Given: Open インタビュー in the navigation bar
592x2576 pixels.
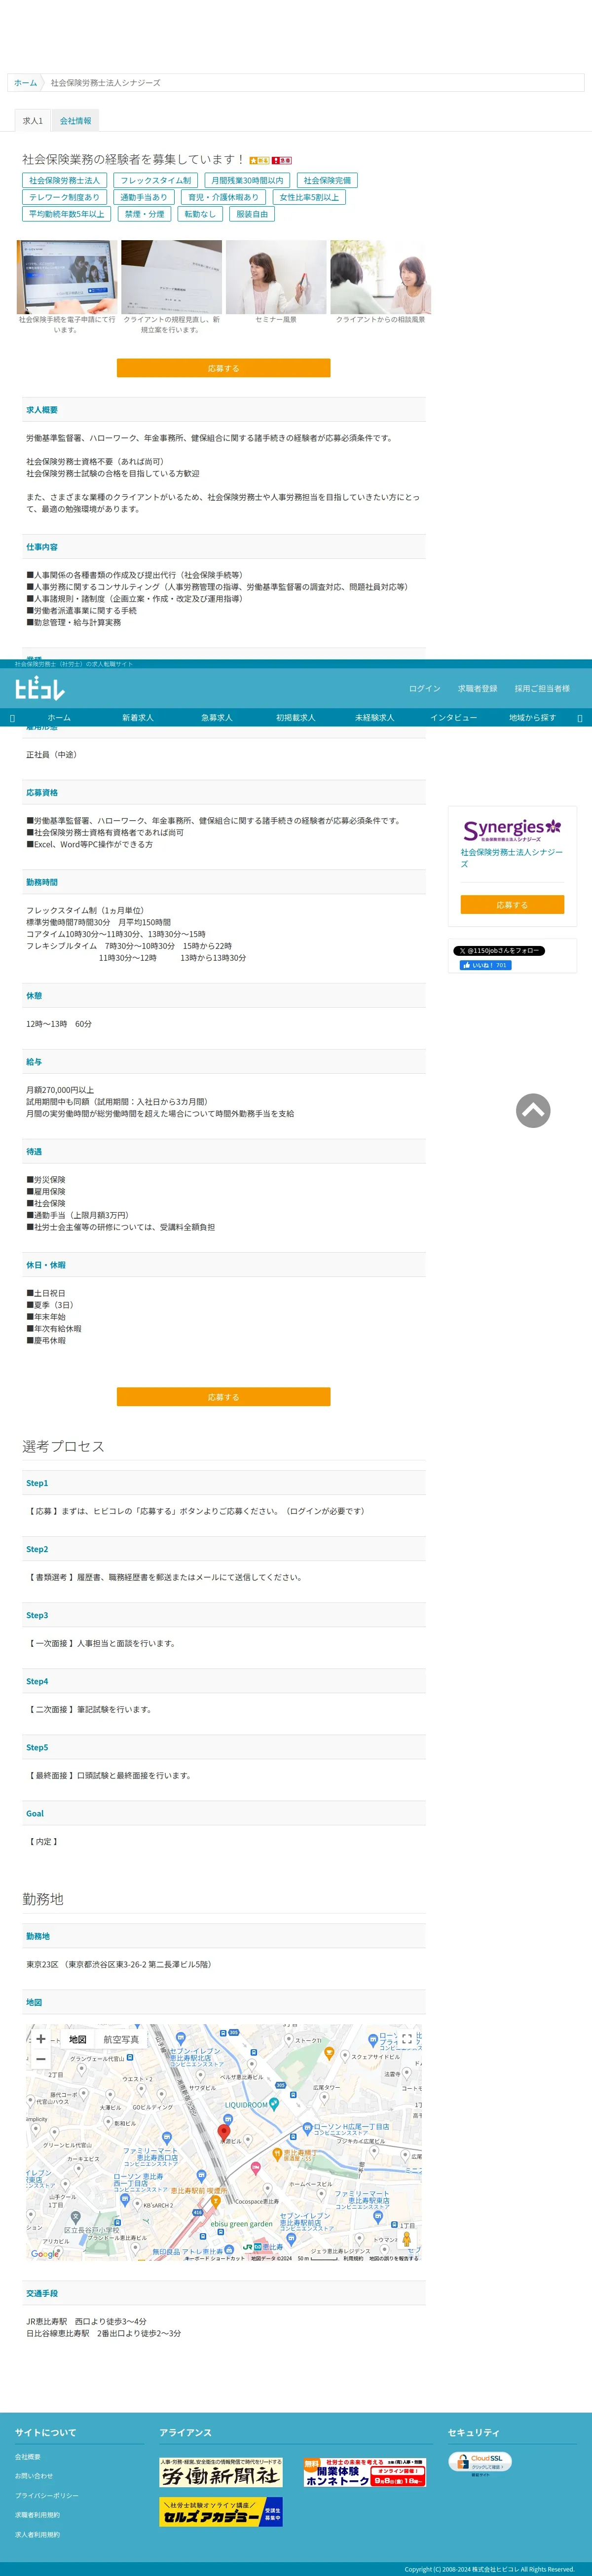Looking at the screenshot, I should [453, 718].
